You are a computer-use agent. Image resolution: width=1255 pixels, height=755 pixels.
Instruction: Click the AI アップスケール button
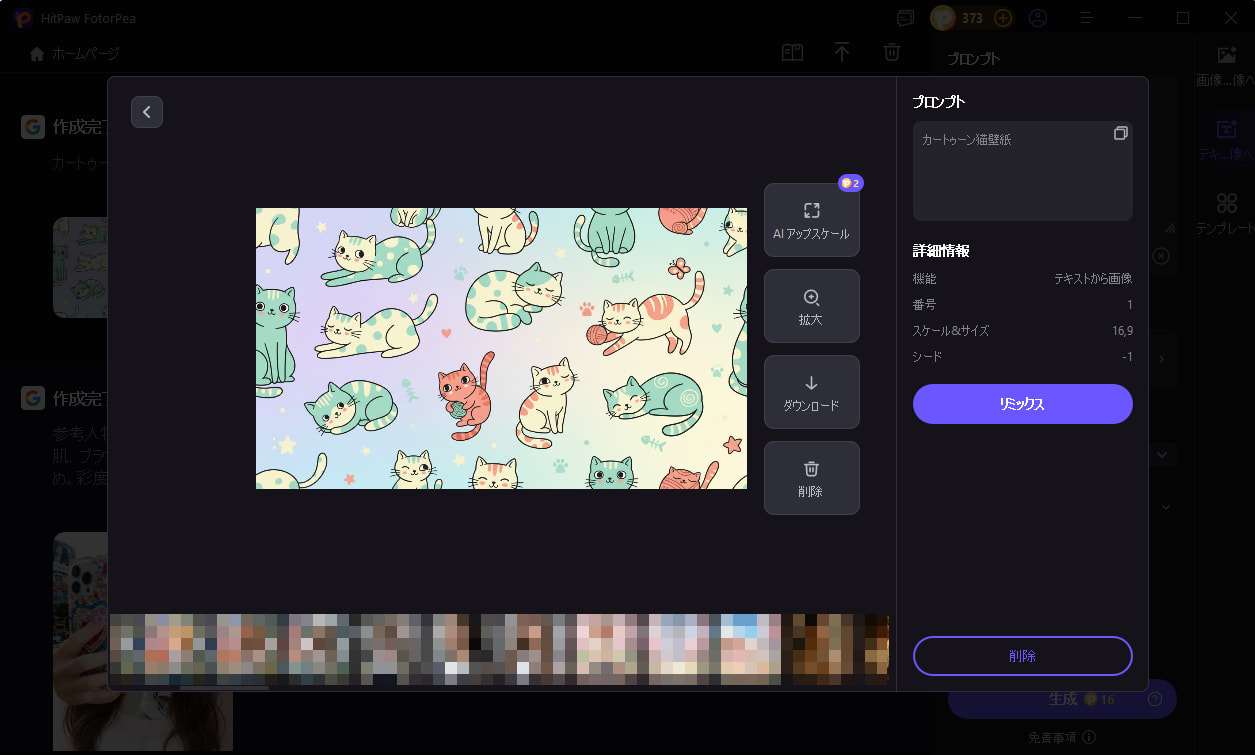tap(811, 221)
